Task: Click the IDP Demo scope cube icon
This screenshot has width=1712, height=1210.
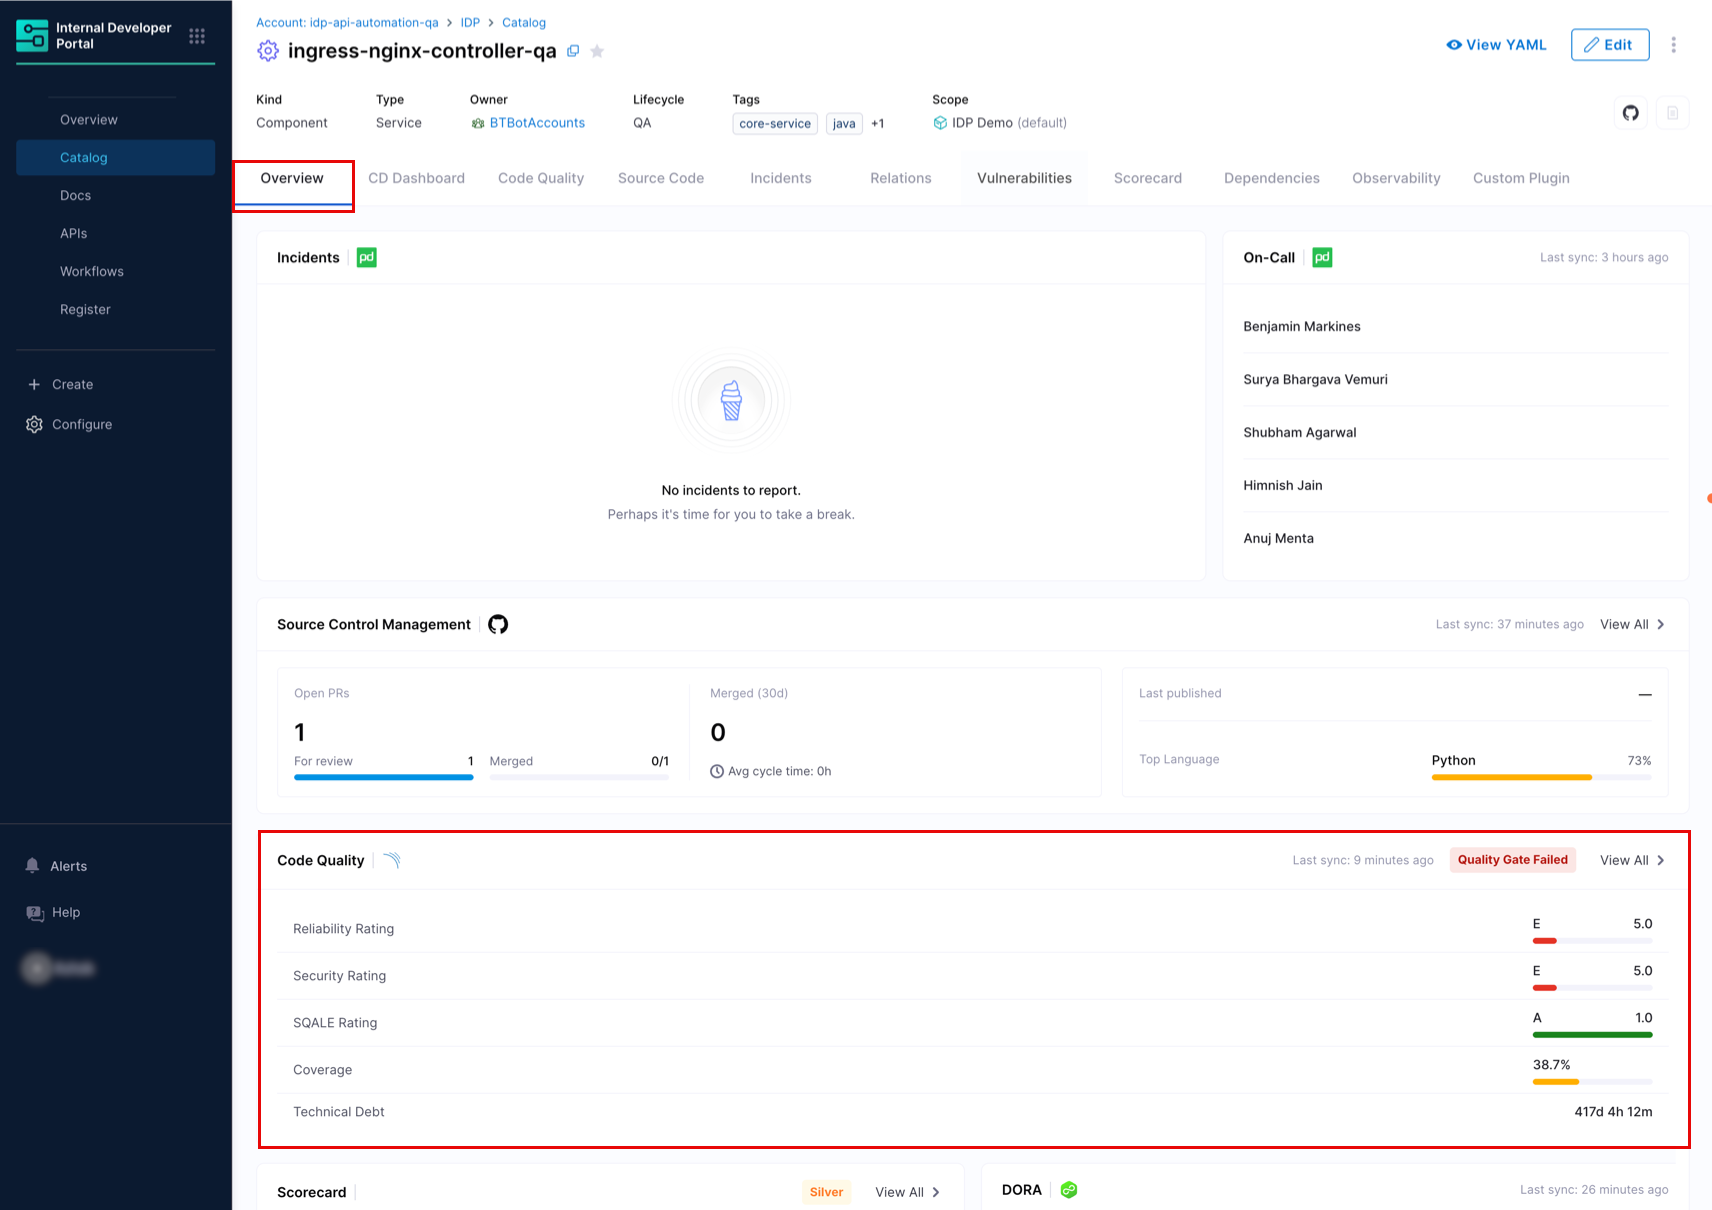Action: tap(940, 123)
